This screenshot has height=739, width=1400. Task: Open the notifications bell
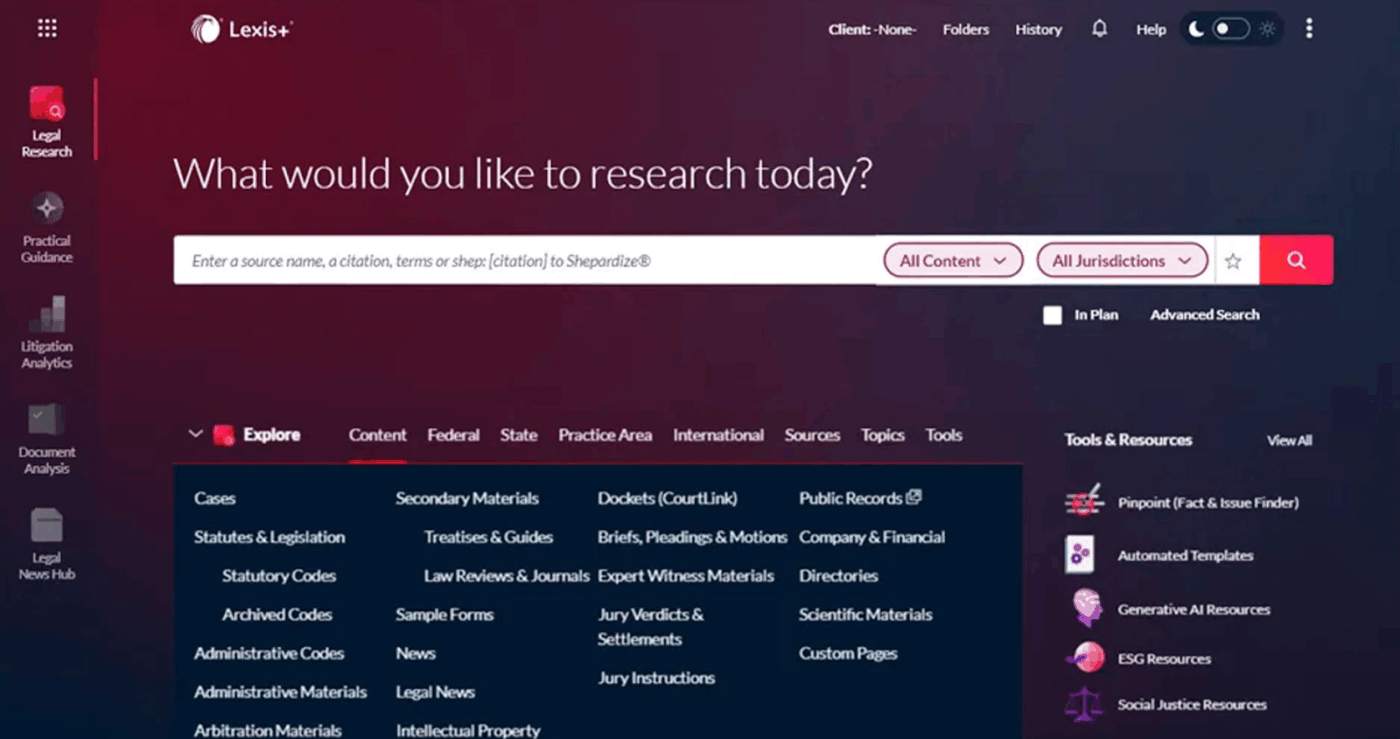point(1099,29)
